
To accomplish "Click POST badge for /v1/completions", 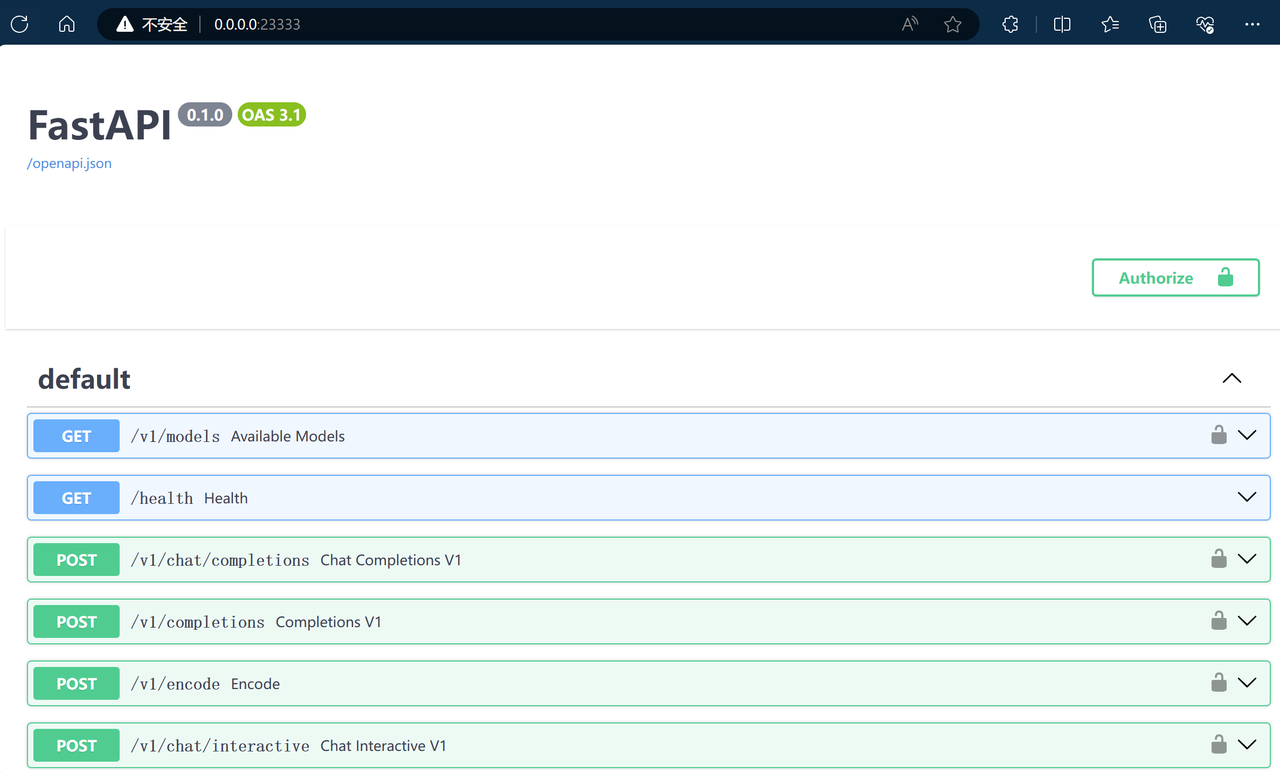I will coord(76,622).
